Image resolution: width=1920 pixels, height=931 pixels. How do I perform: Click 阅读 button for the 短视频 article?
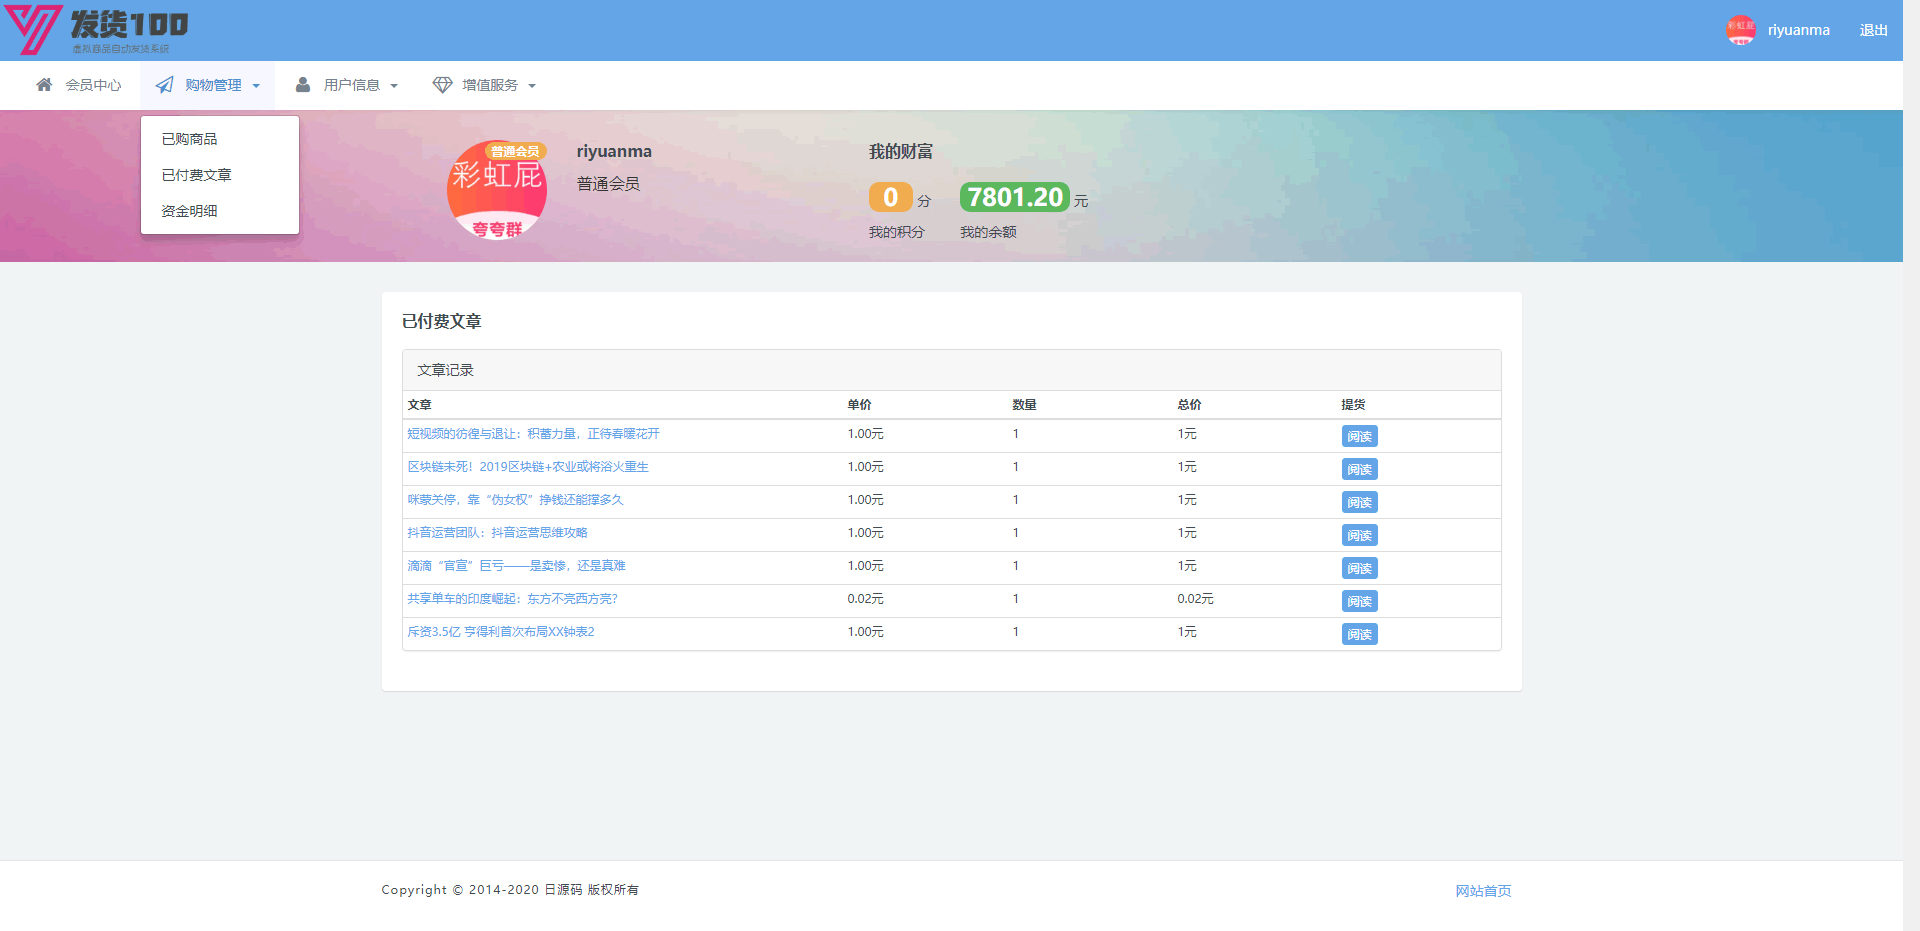click(1359, 436)
